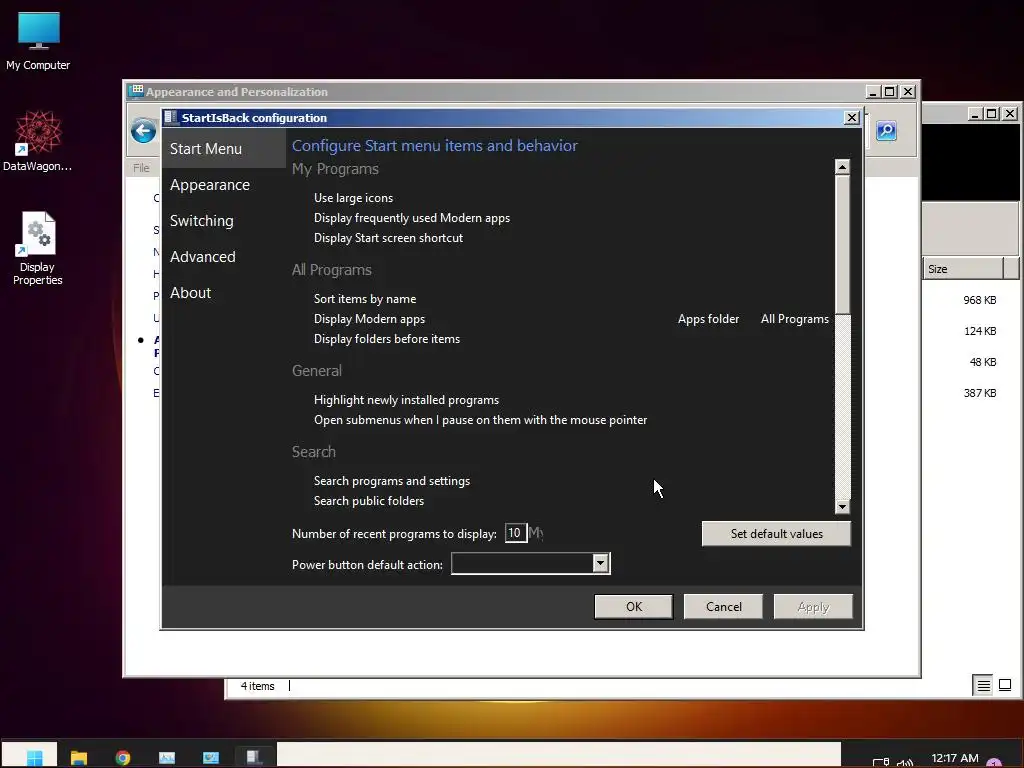
Task: Click the taskbar clock showing 12:17 AM
Action: (955, 758)
